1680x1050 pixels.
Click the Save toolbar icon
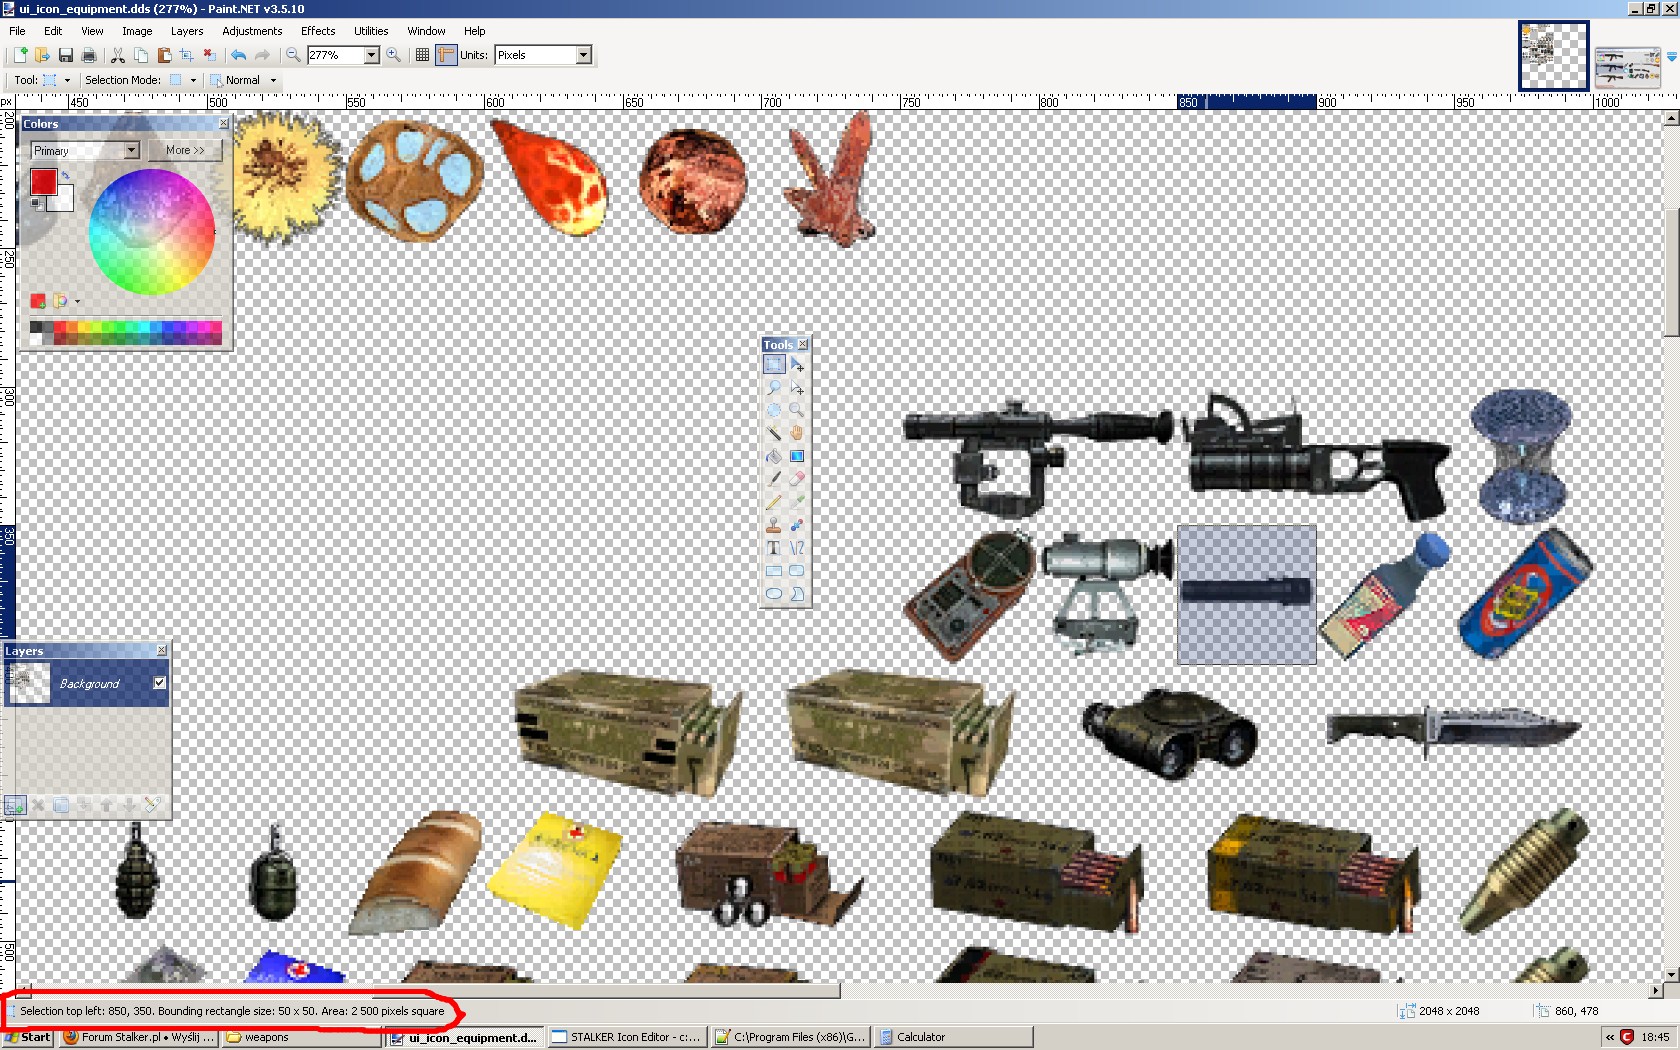(x=66, y=55)
